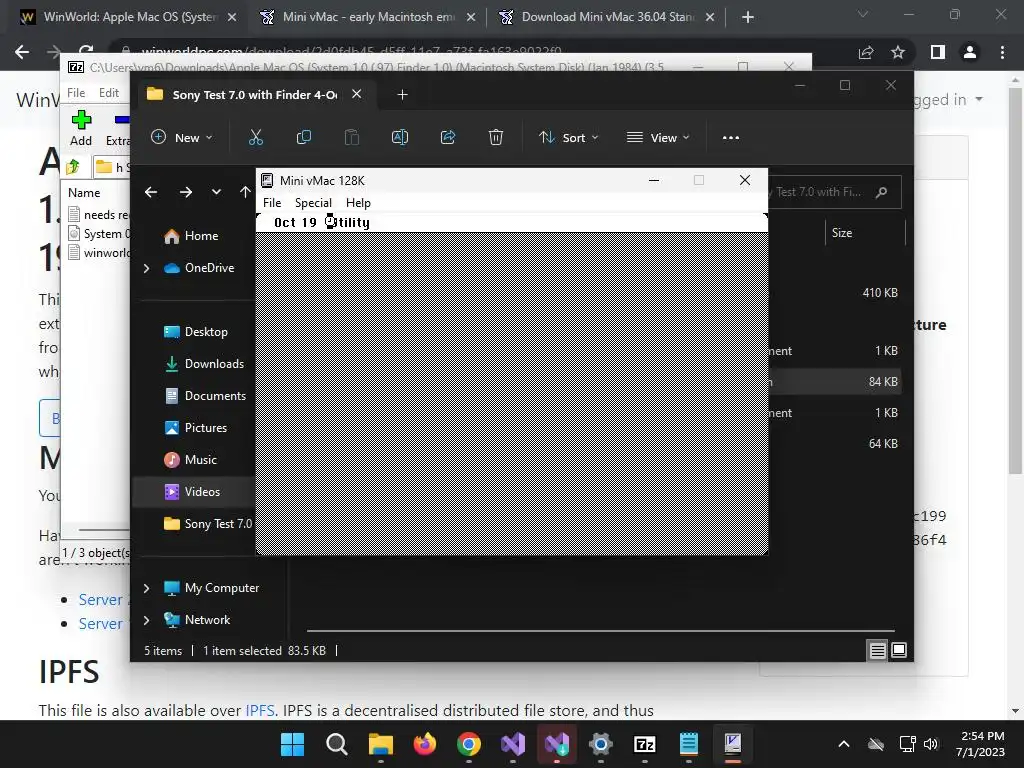Open Mini vMac Special menu
1024x768 pixels.
pos(313,202)
